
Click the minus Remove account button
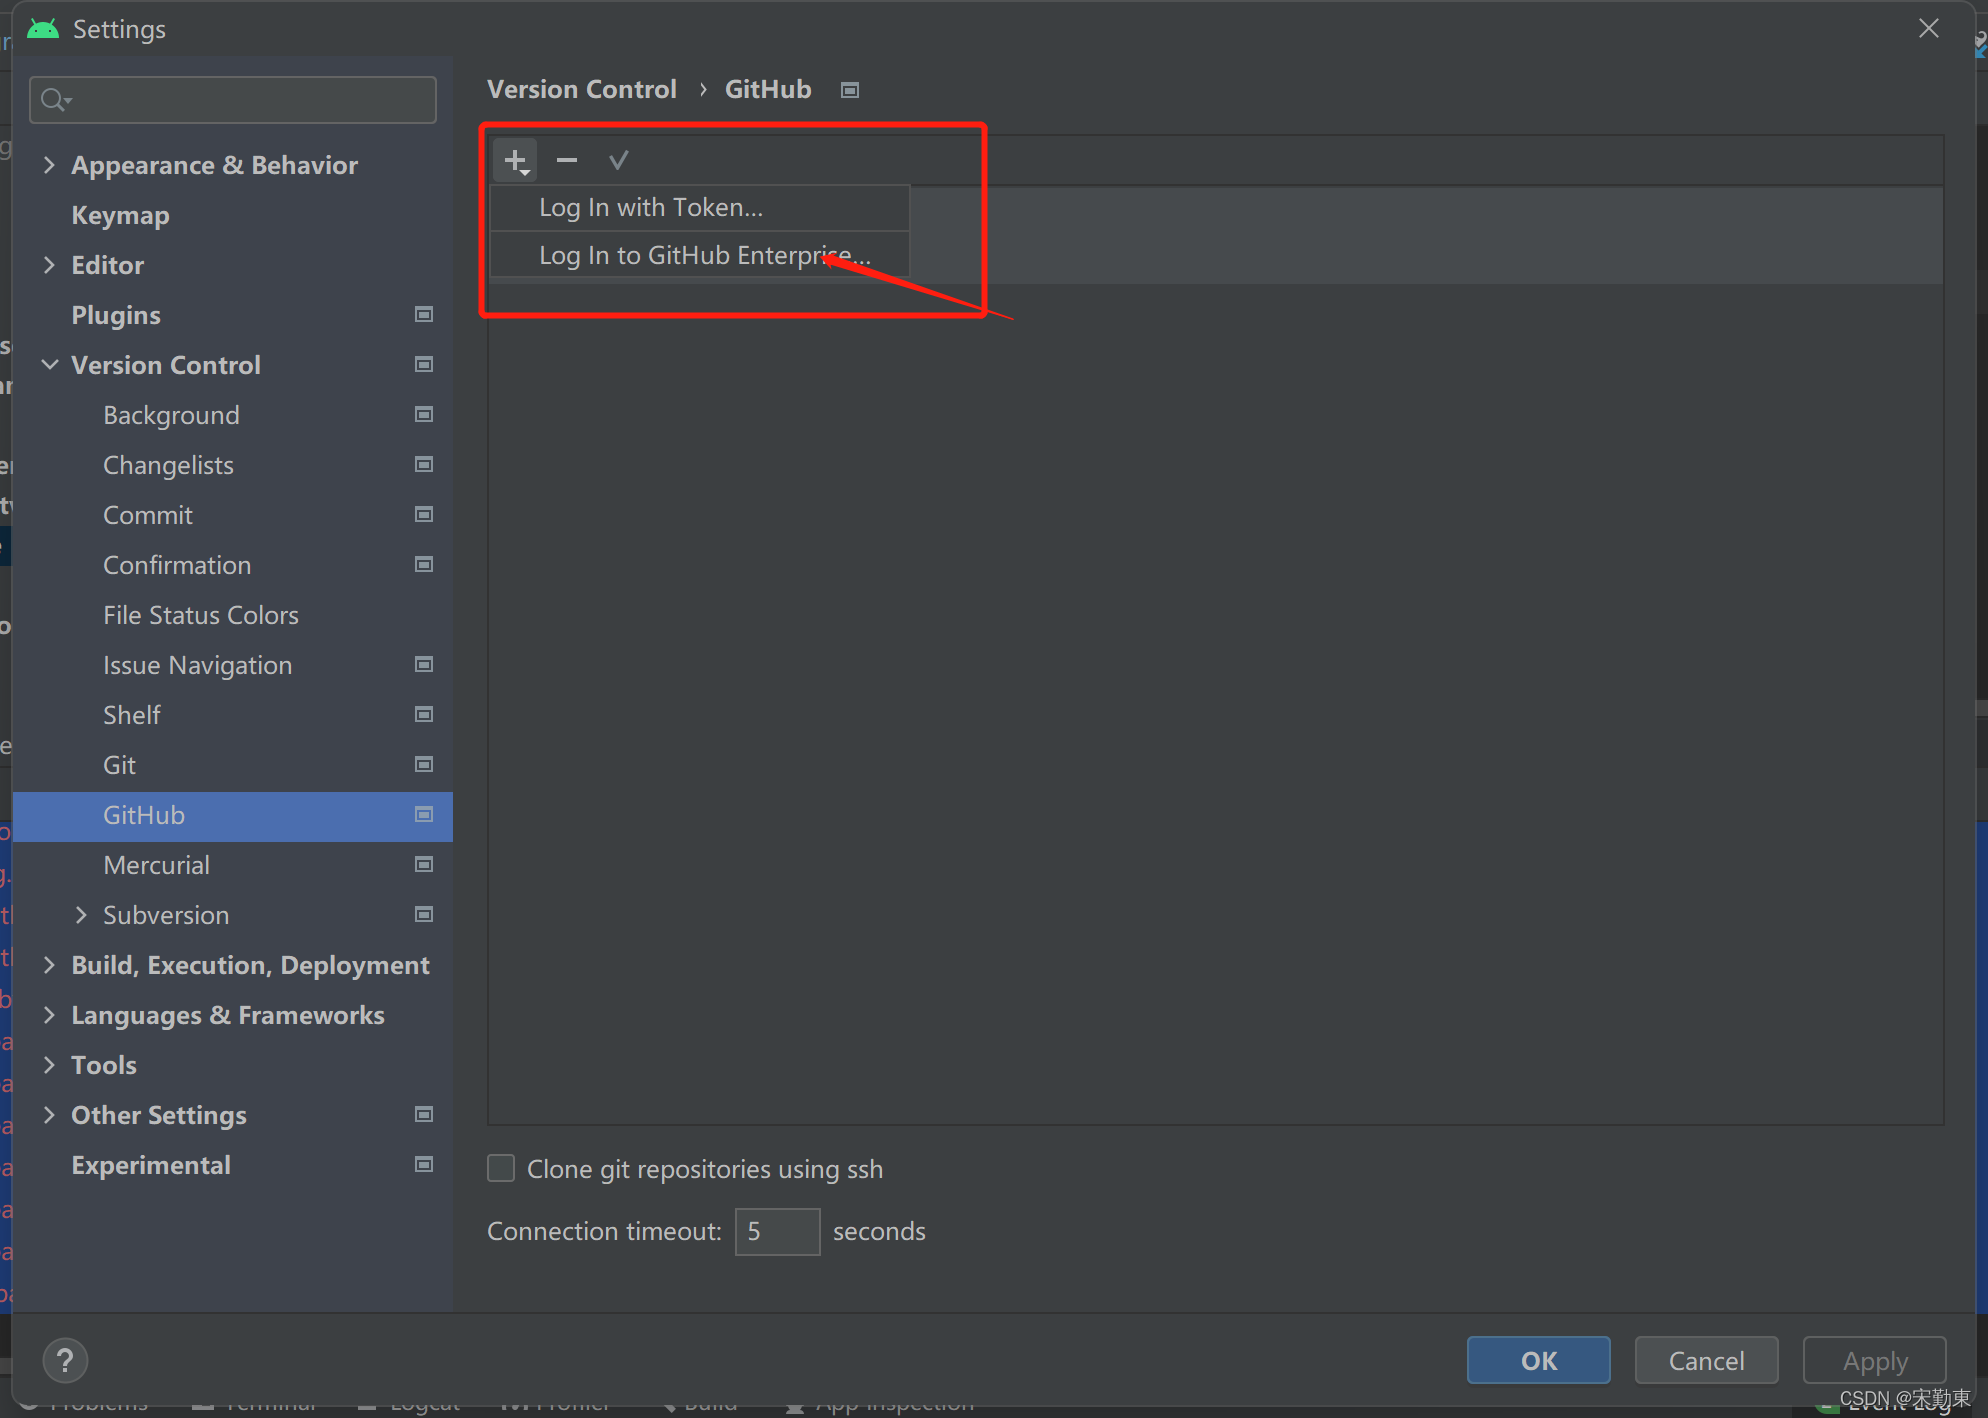point(567,160)
